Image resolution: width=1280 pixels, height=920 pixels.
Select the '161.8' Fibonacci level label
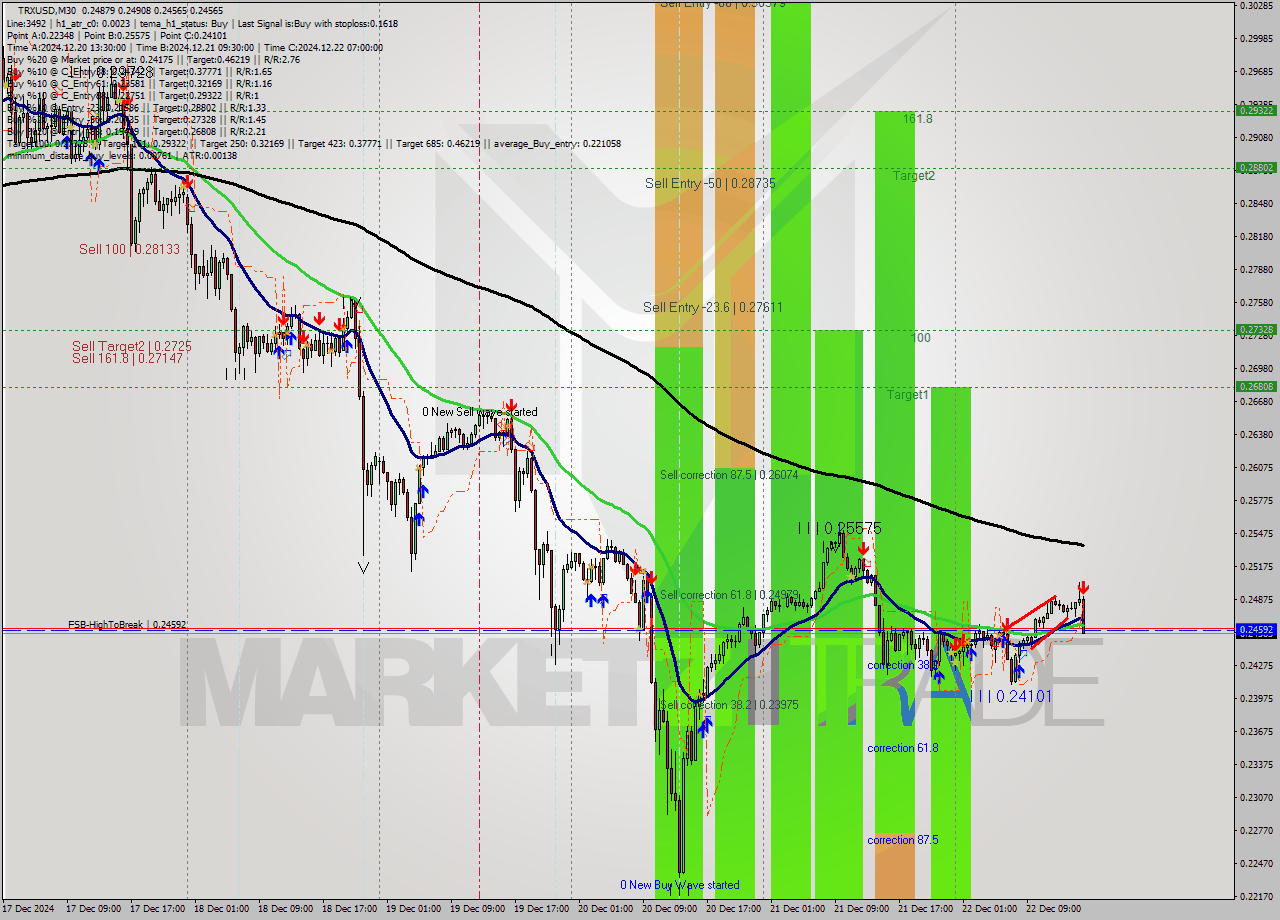tap(918, 119)
